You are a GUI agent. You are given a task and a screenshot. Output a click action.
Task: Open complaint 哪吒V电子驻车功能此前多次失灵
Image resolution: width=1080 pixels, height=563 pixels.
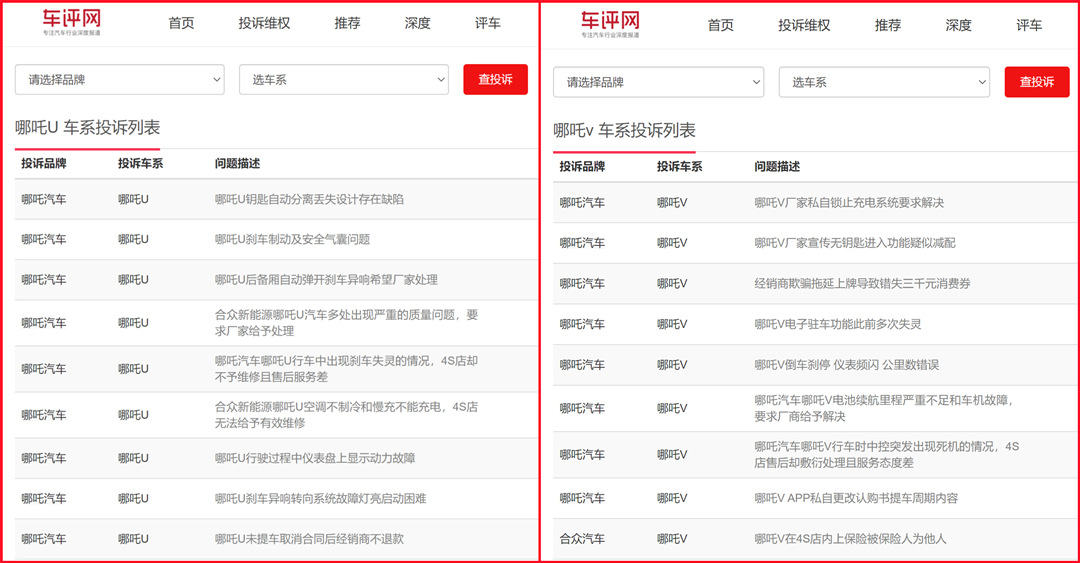coord(838,324)
